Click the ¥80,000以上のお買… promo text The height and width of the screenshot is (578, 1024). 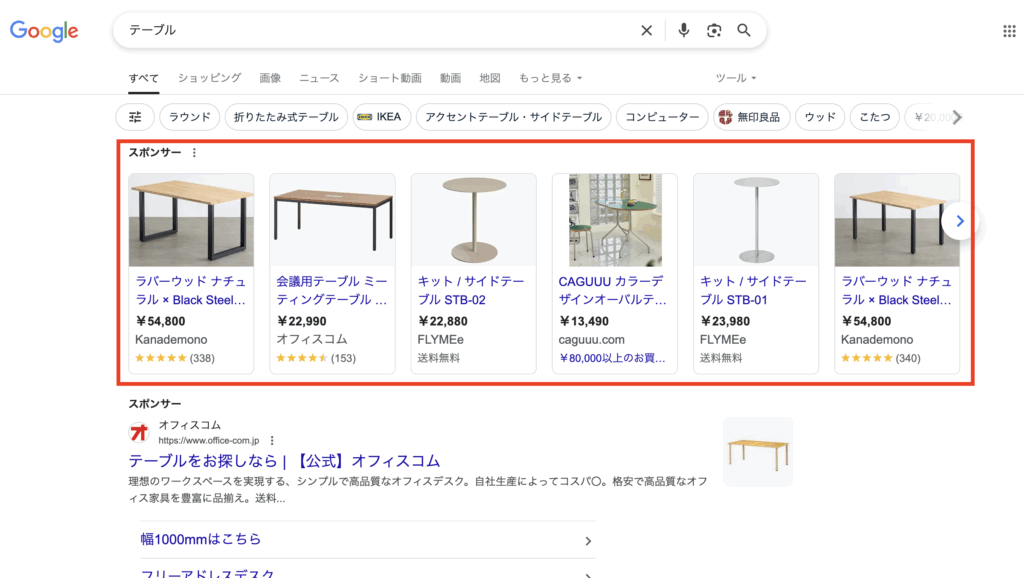(612, 358)
